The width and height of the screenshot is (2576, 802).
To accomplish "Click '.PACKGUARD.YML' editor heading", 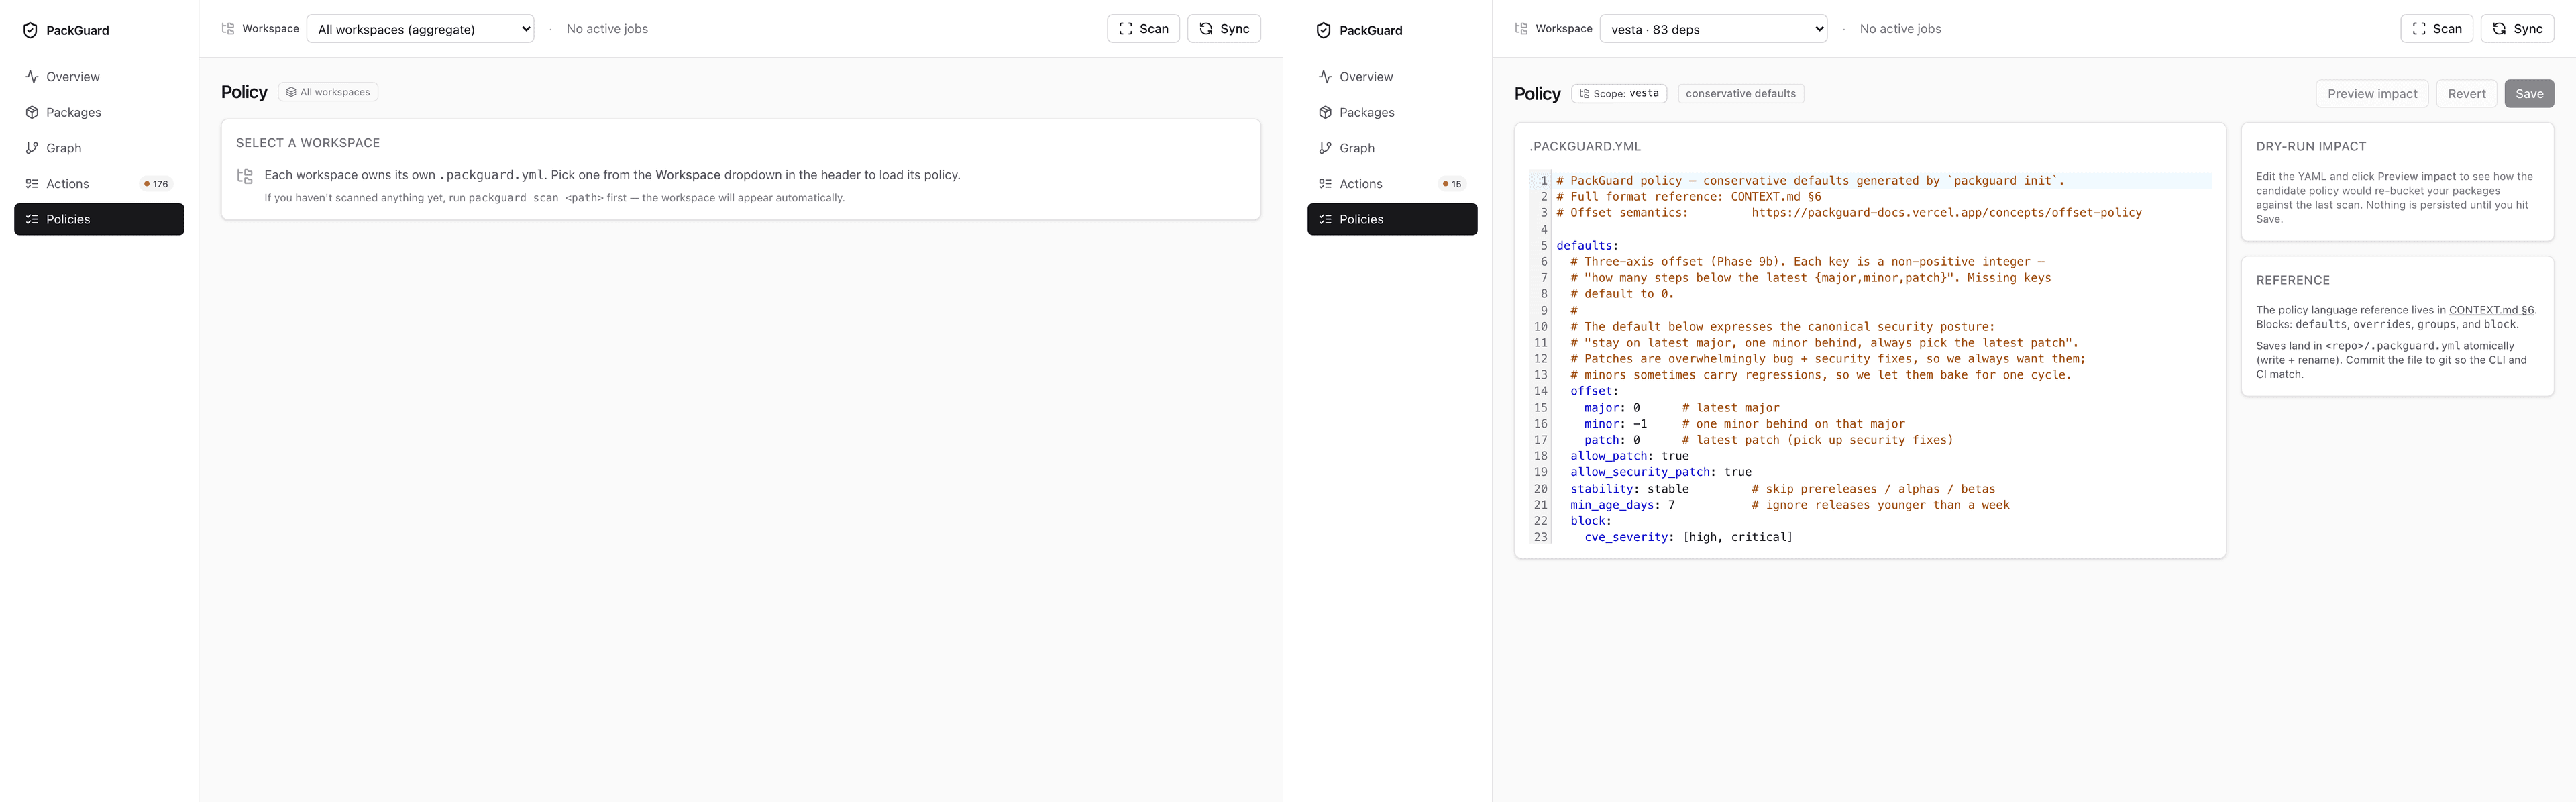I will coord(1585,146).
